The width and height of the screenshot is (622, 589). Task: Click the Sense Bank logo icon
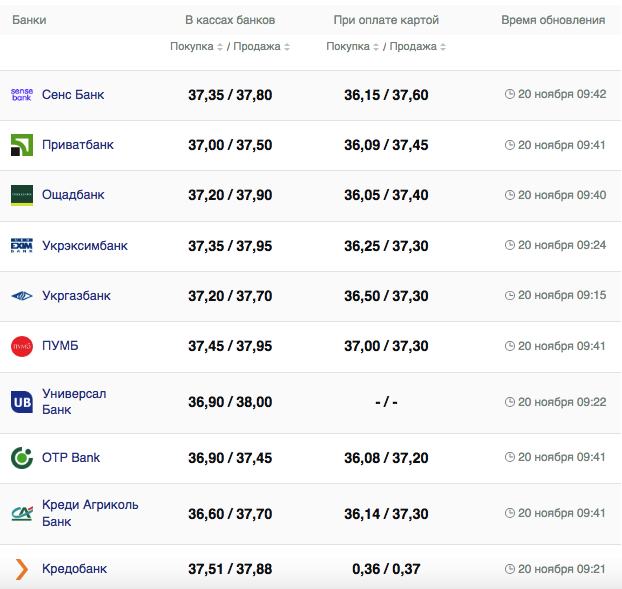pos(22,95)
